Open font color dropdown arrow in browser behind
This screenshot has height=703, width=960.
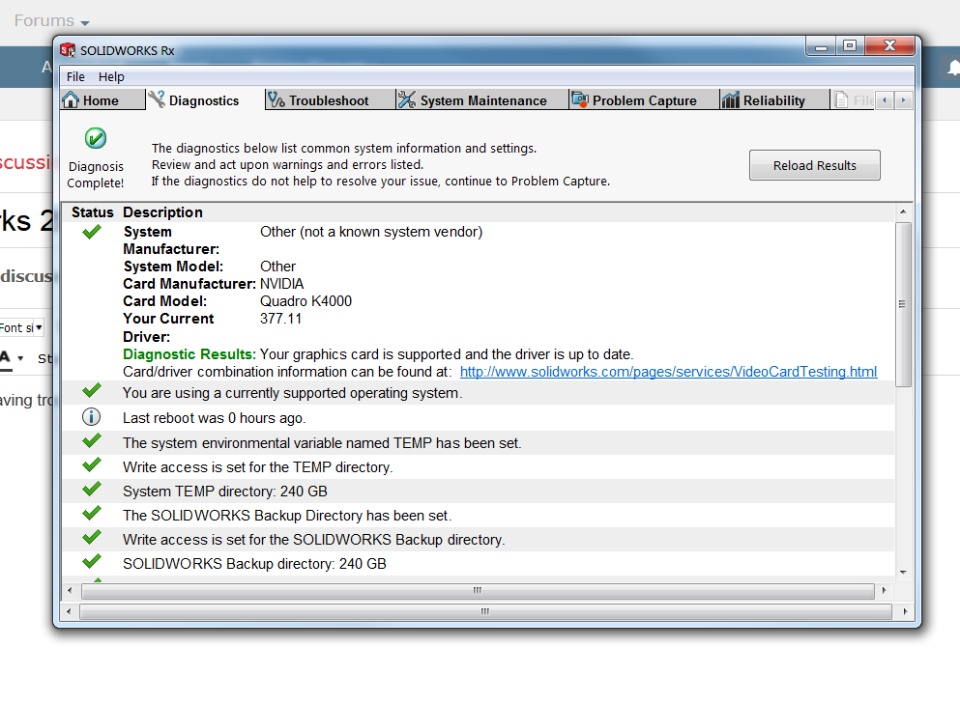[x=20, y=358]
